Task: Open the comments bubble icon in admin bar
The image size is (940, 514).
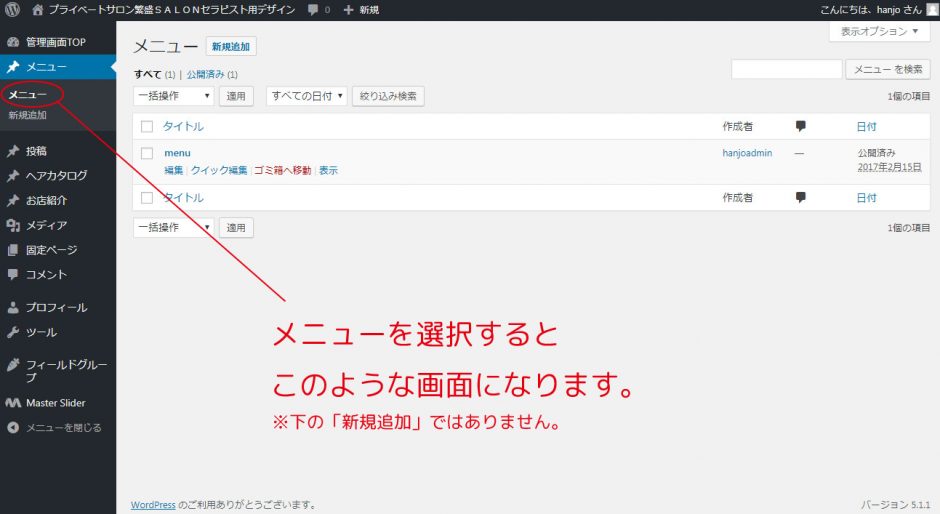Action: [314, 9]
